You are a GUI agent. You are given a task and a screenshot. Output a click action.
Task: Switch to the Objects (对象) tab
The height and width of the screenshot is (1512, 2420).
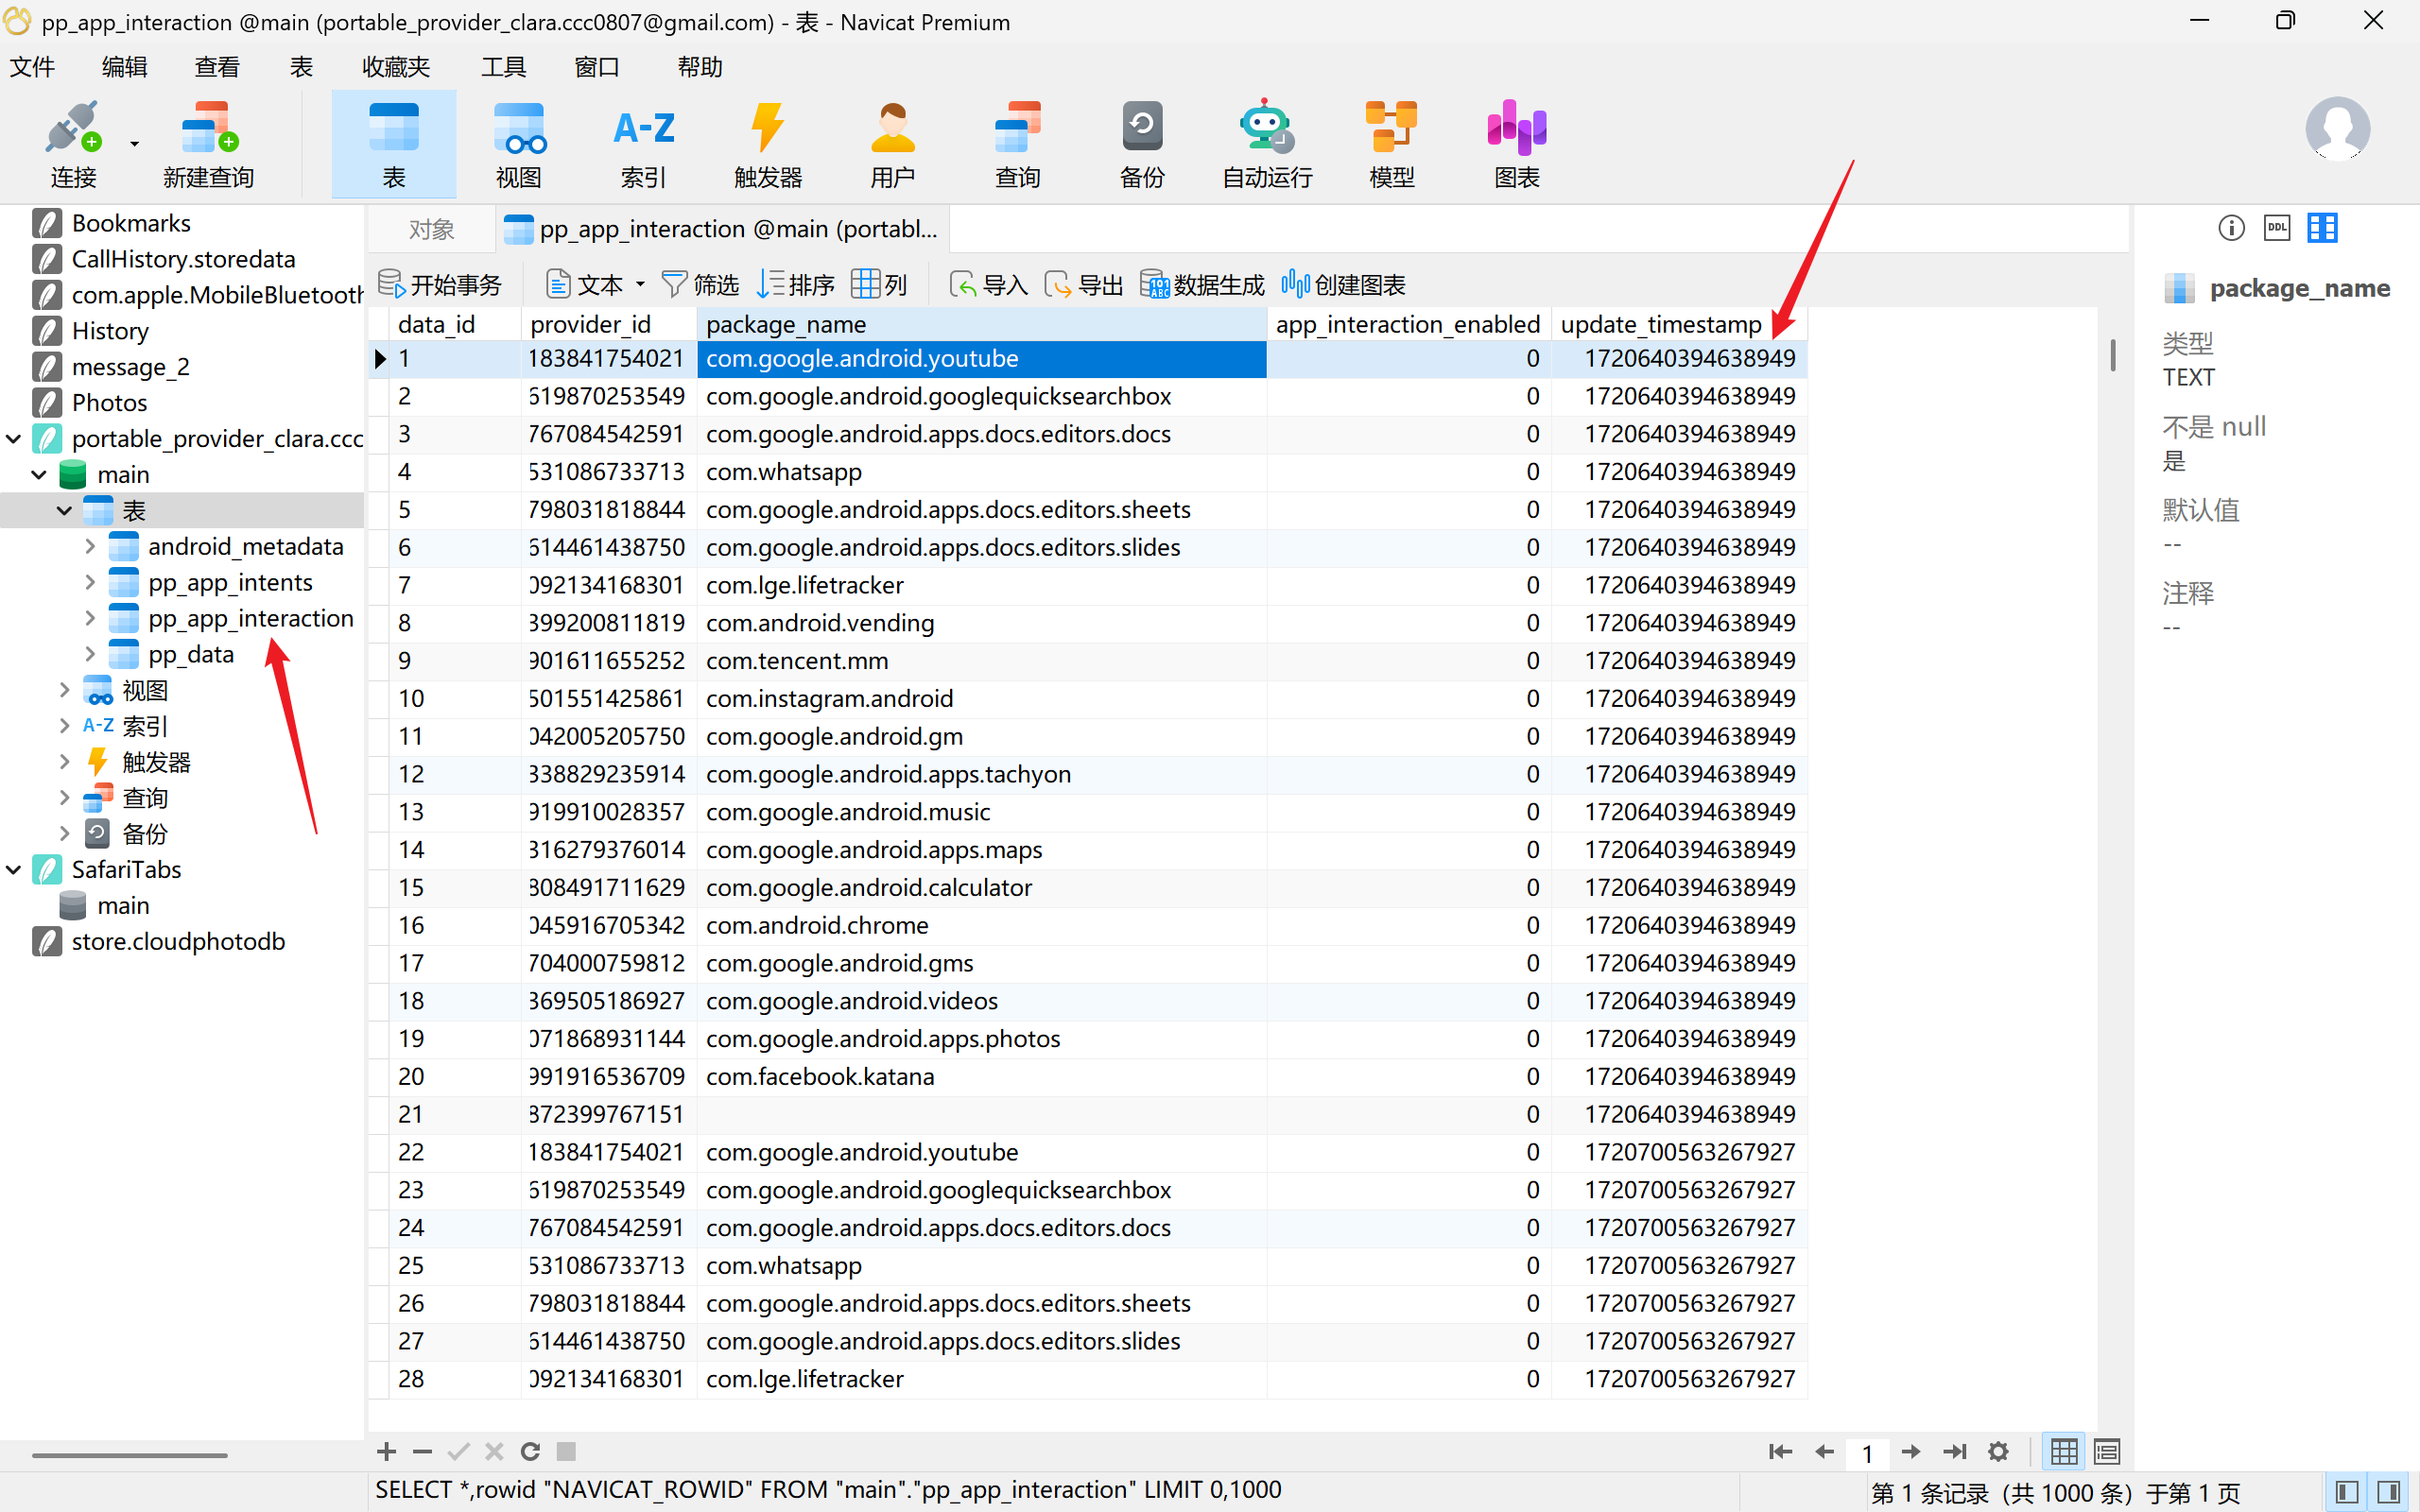coord(431,230)
